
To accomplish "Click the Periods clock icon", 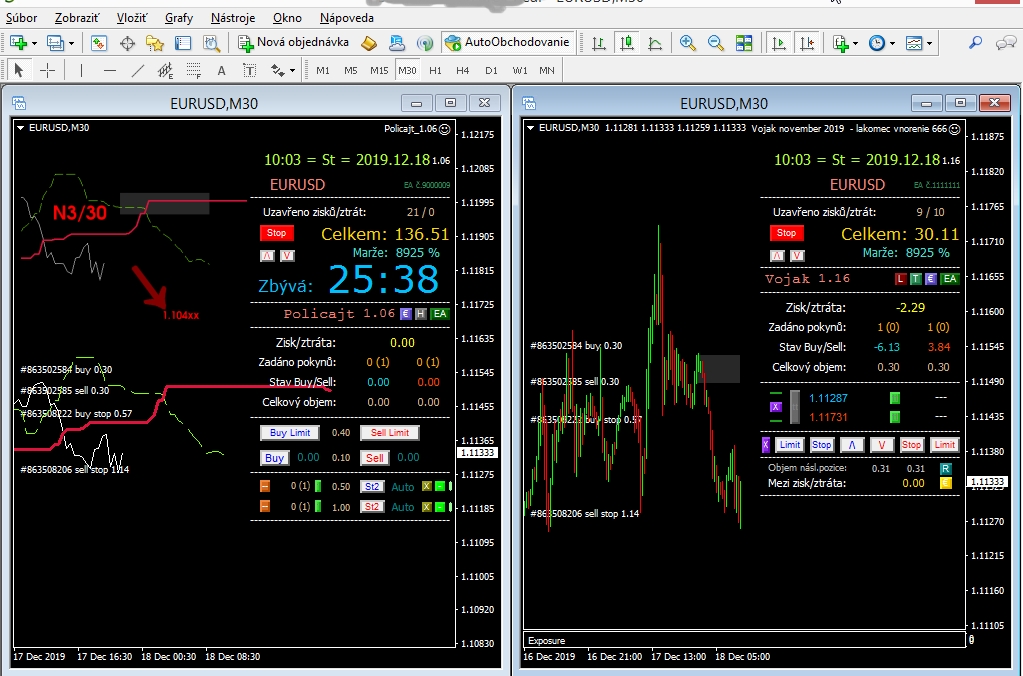I will pyautogui.click(x=876, y=43).
